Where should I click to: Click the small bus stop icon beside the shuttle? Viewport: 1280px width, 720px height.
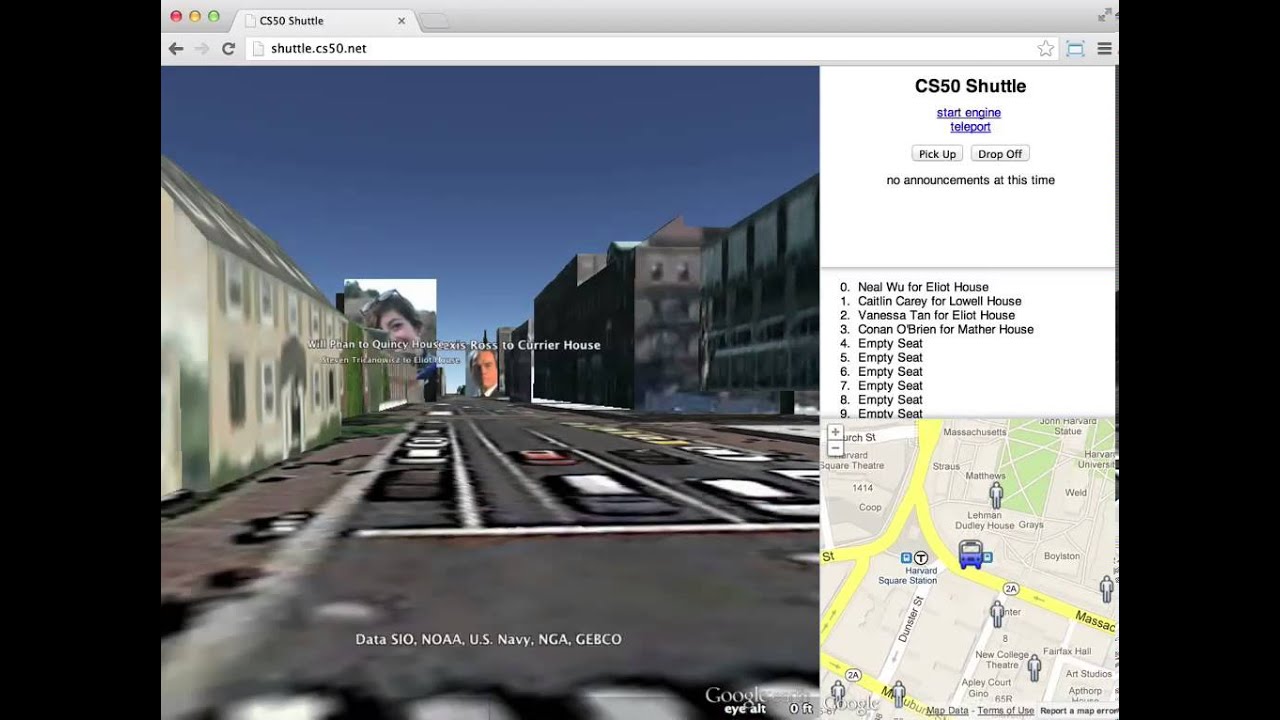point(987,557)
